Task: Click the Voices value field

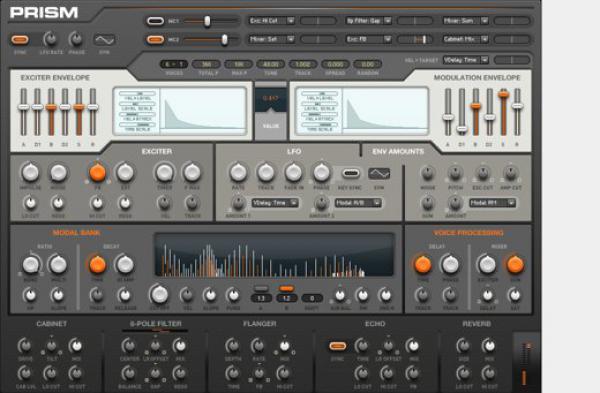Action: (174, 64)
